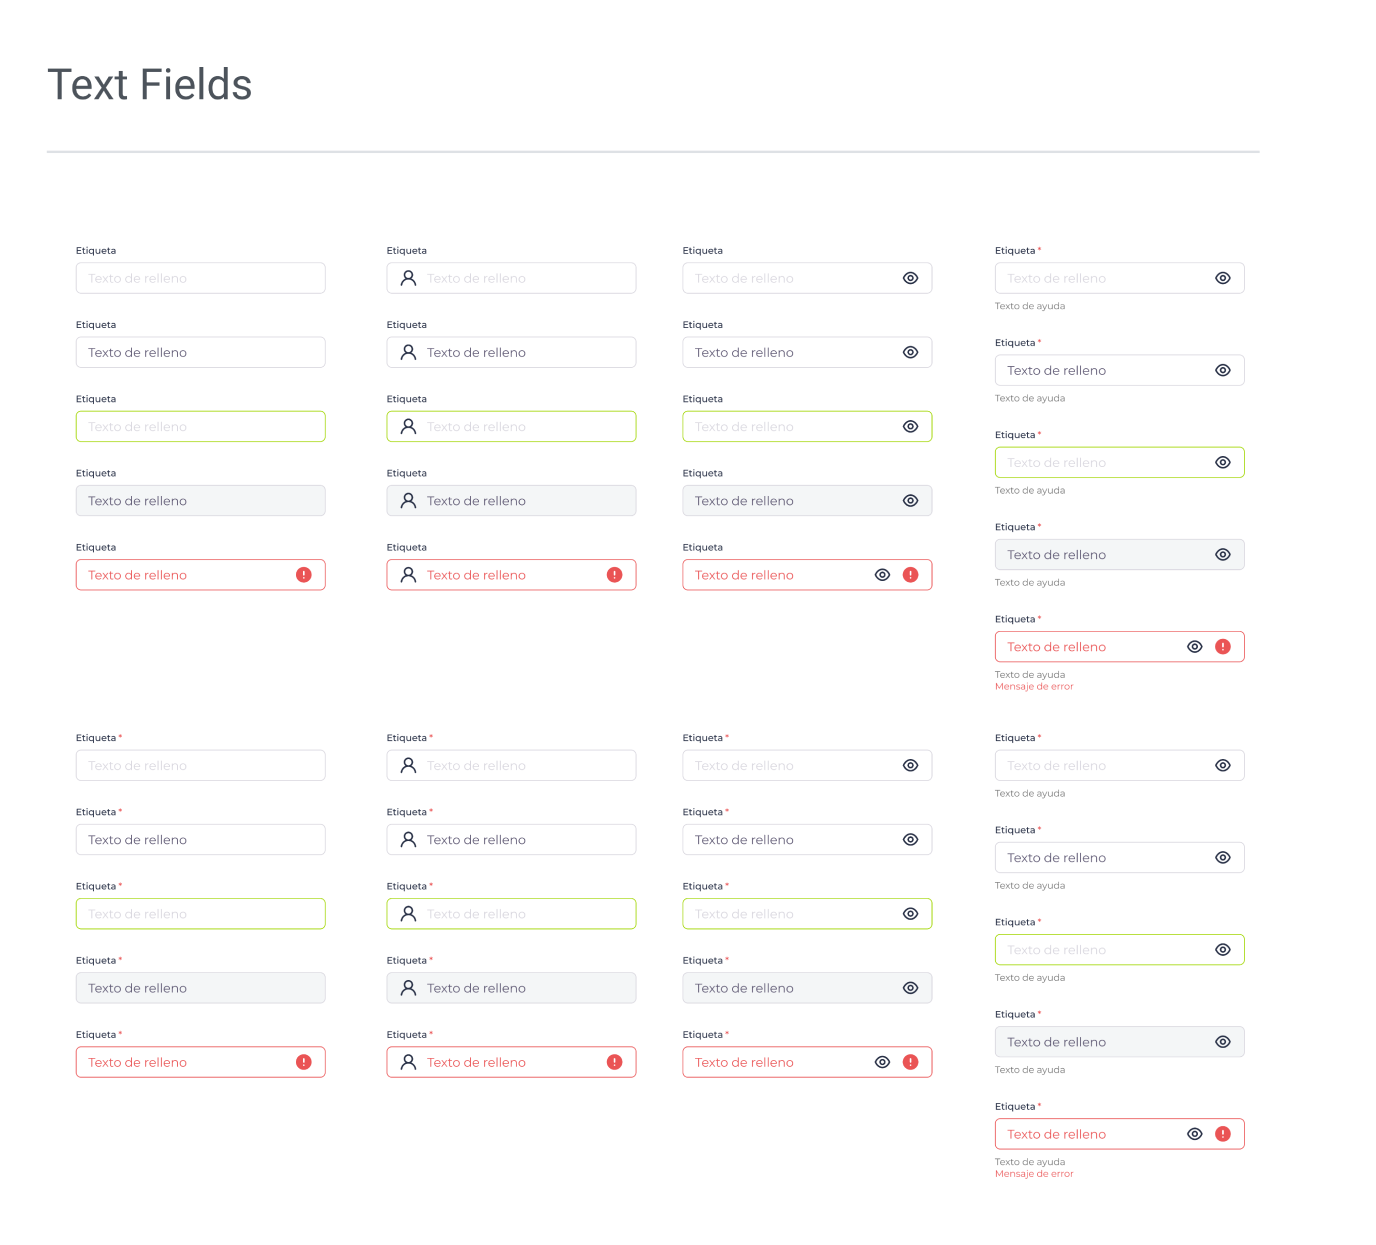Toggle eye icon in optional gray disabled field
This screenshot has height=1245, width=1376.
pos(910,501)
